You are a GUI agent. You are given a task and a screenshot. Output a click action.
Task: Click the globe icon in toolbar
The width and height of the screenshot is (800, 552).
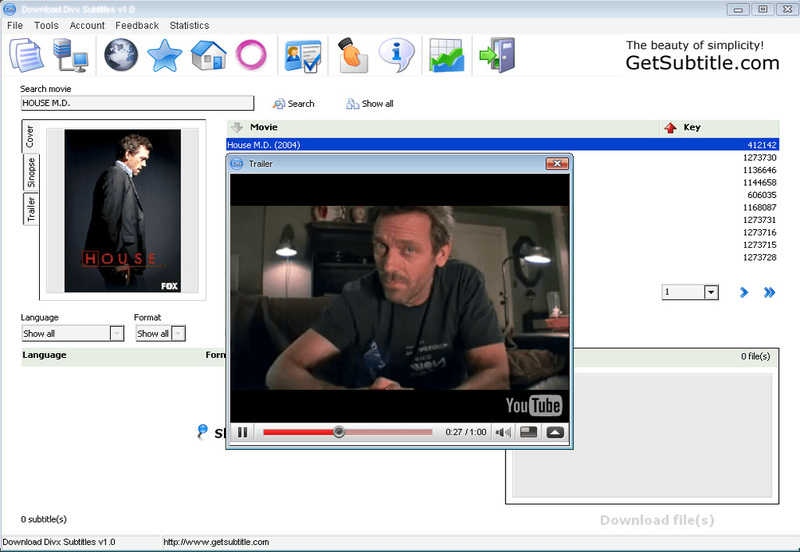(x=121, y=55)
